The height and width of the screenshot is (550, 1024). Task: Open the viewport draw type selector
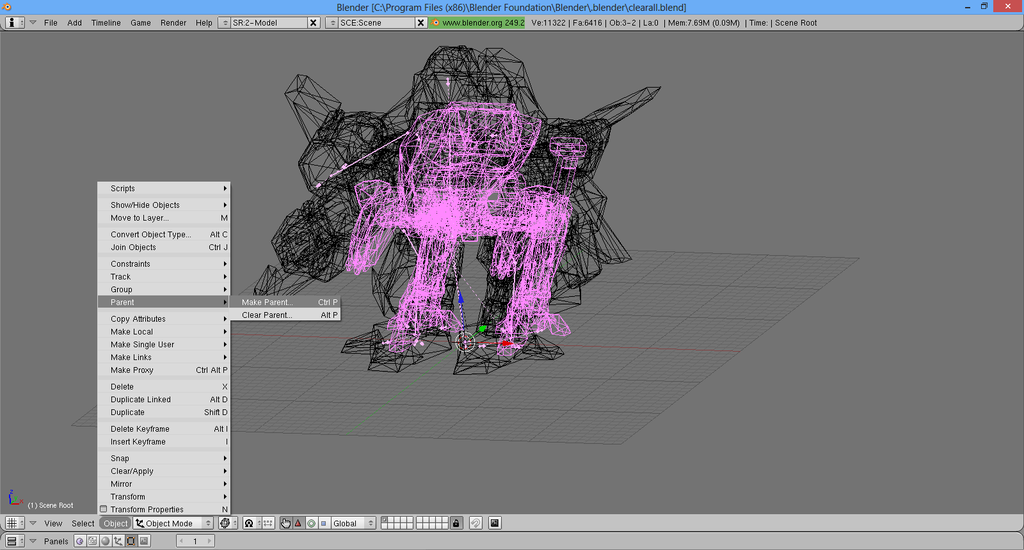[227, 523]
